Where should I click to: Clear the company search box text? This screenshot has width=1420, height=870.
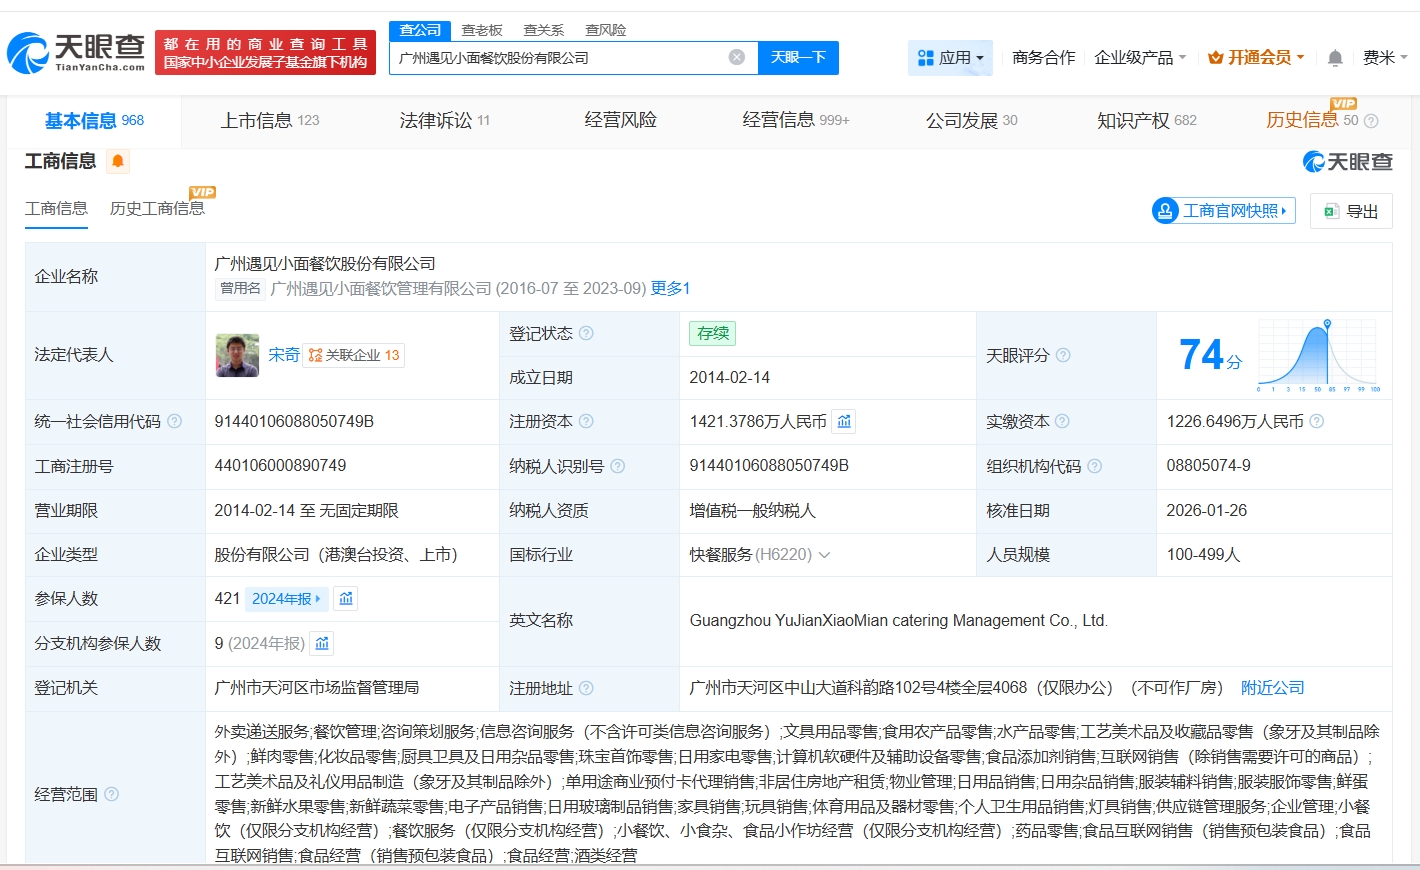click(737, 57)
